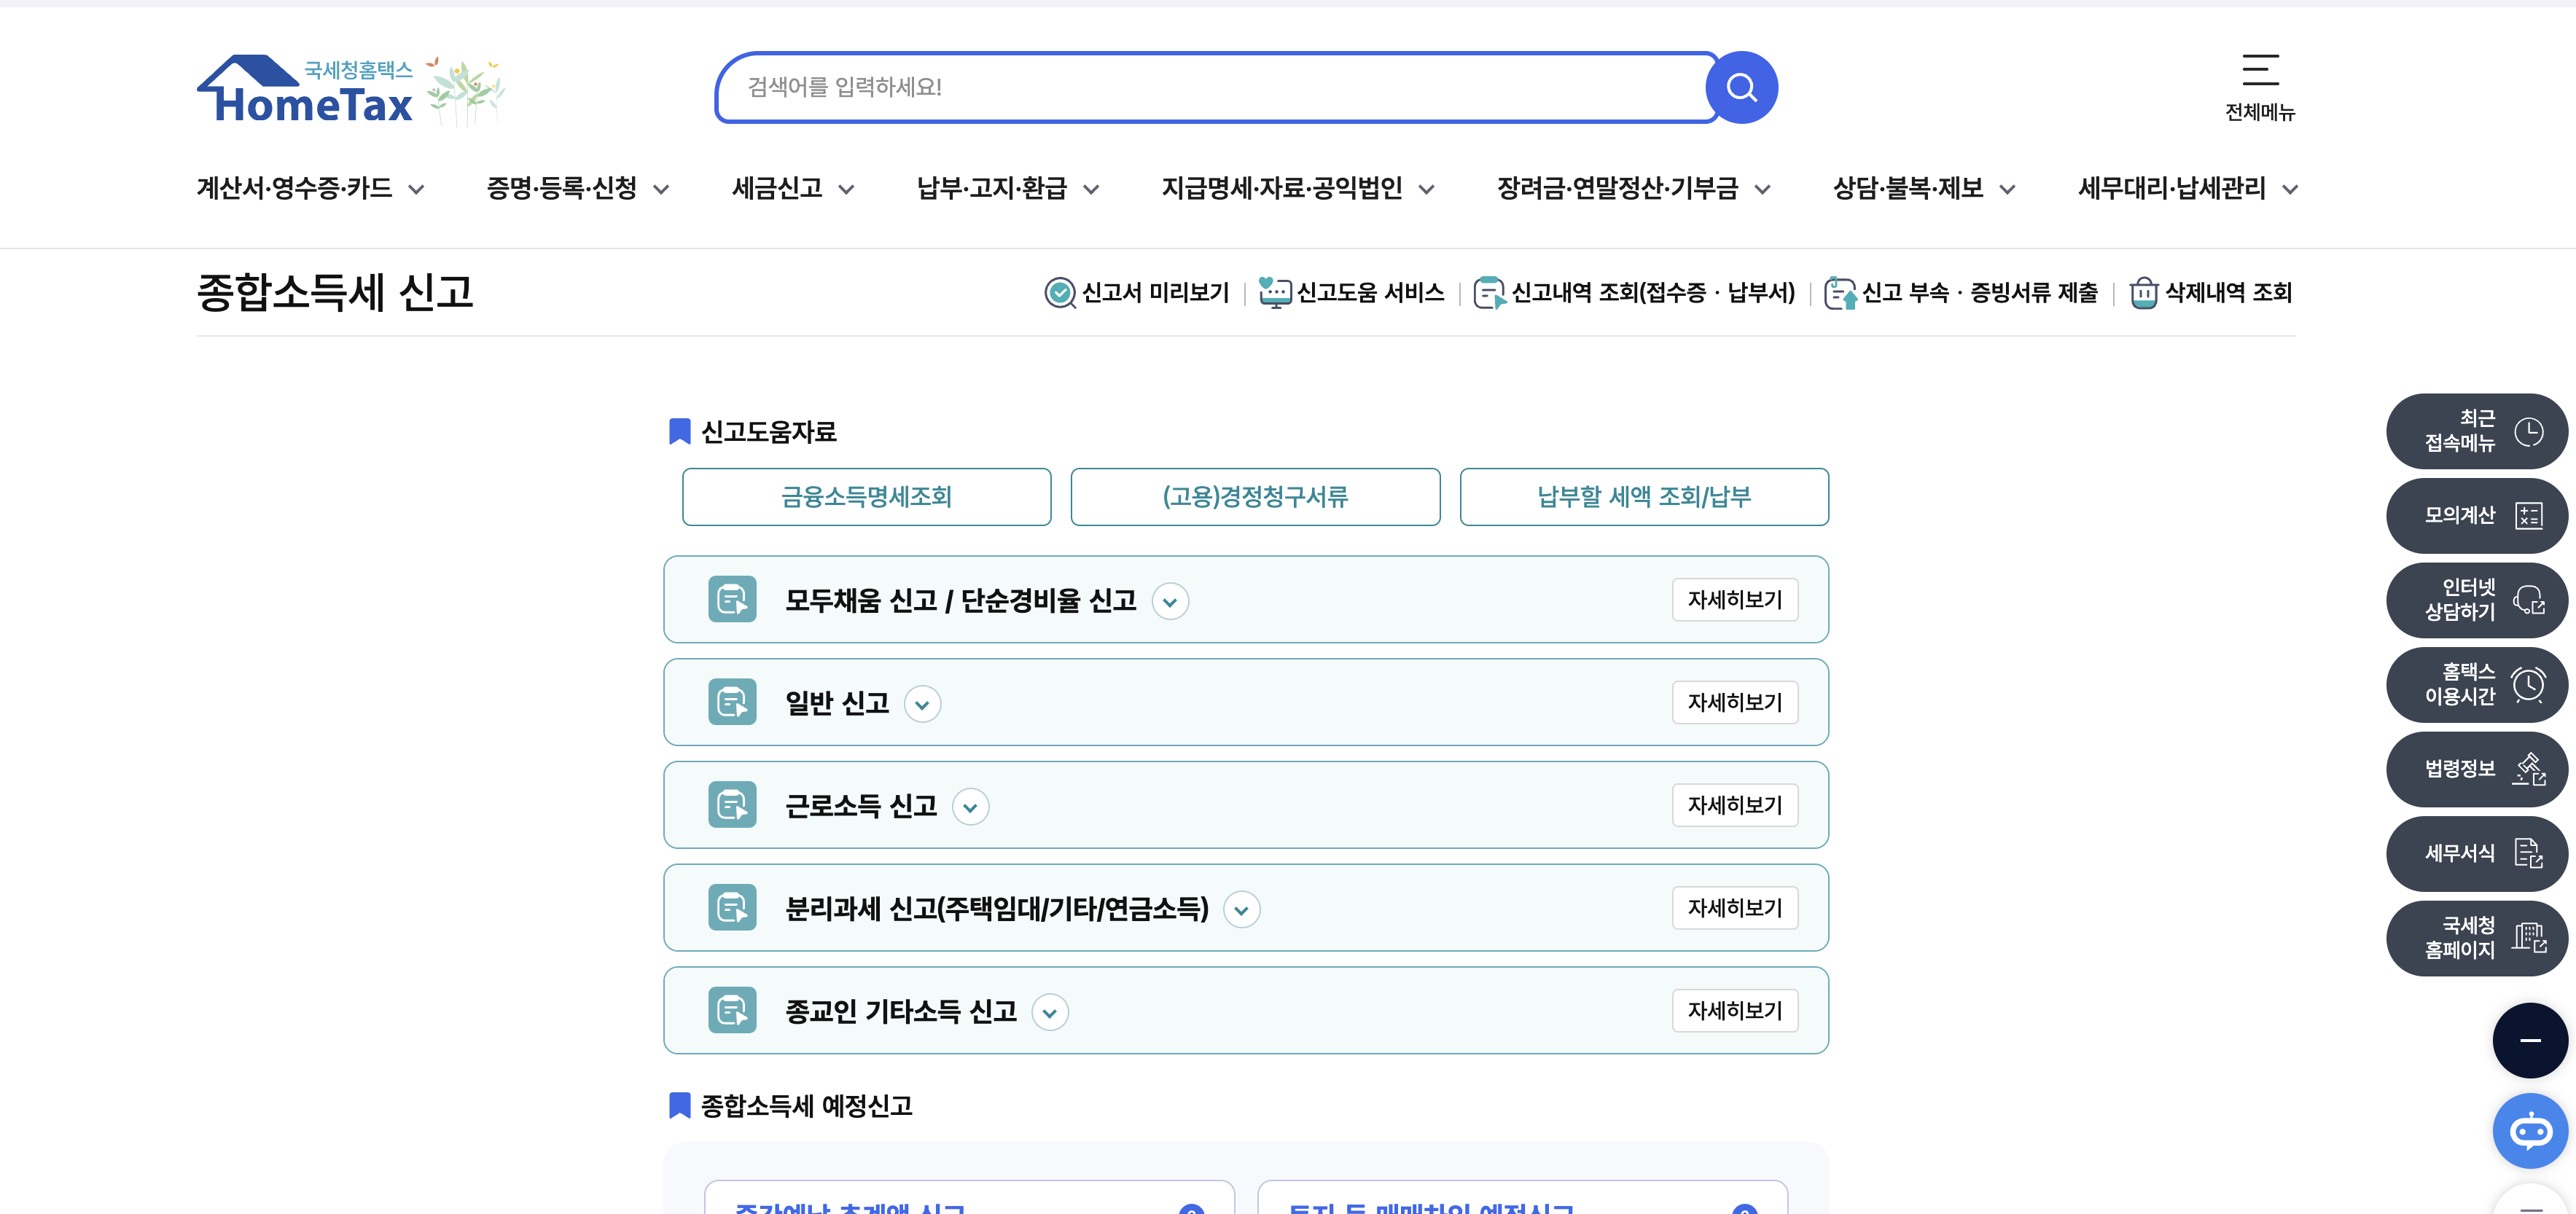Click the document icon beside 종교인 기타소득 신고
This screenshot has height=1214, width=2576.
(732, 1010)
